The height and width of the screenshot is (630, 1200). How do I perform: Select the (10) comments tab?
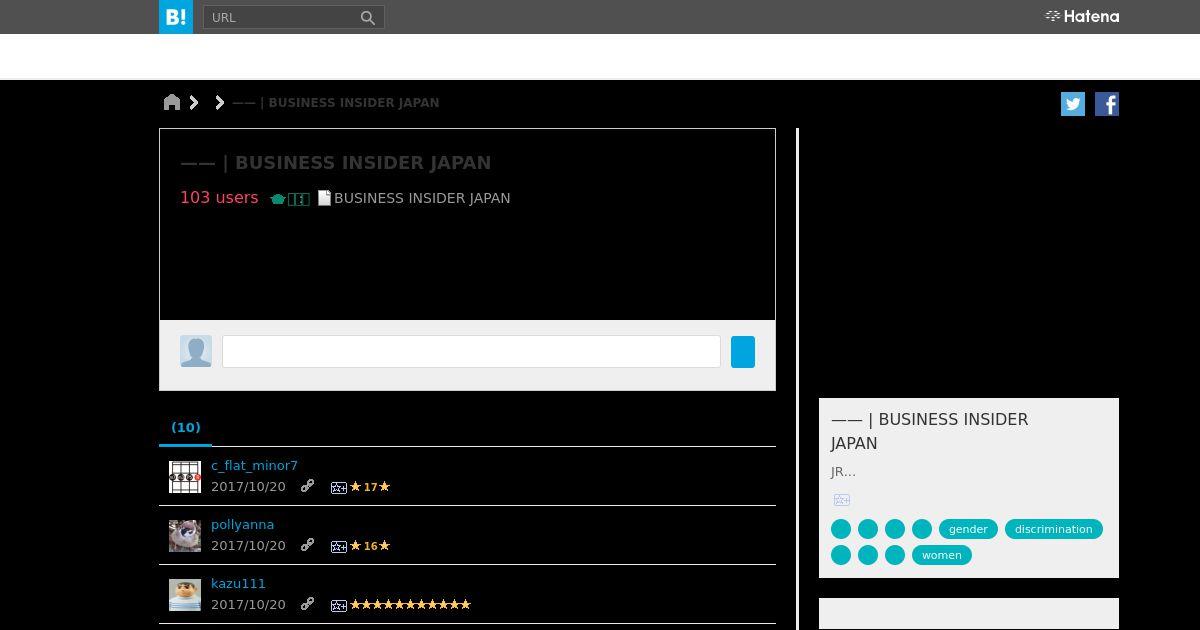click(186, 427)
